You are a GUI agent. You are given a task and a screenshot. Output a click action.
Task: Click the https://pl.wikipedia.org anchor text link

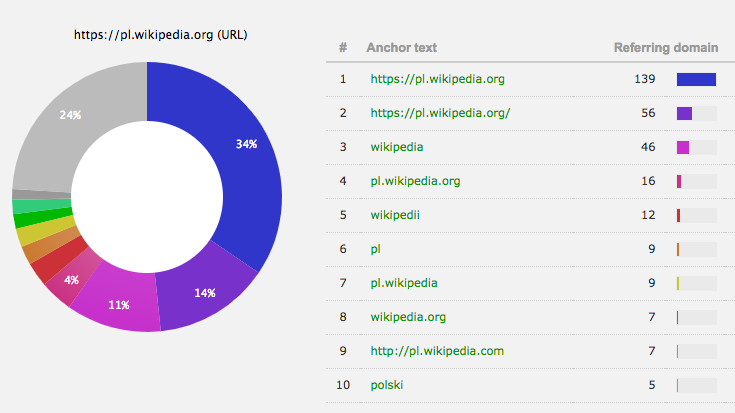pos(437,78)
